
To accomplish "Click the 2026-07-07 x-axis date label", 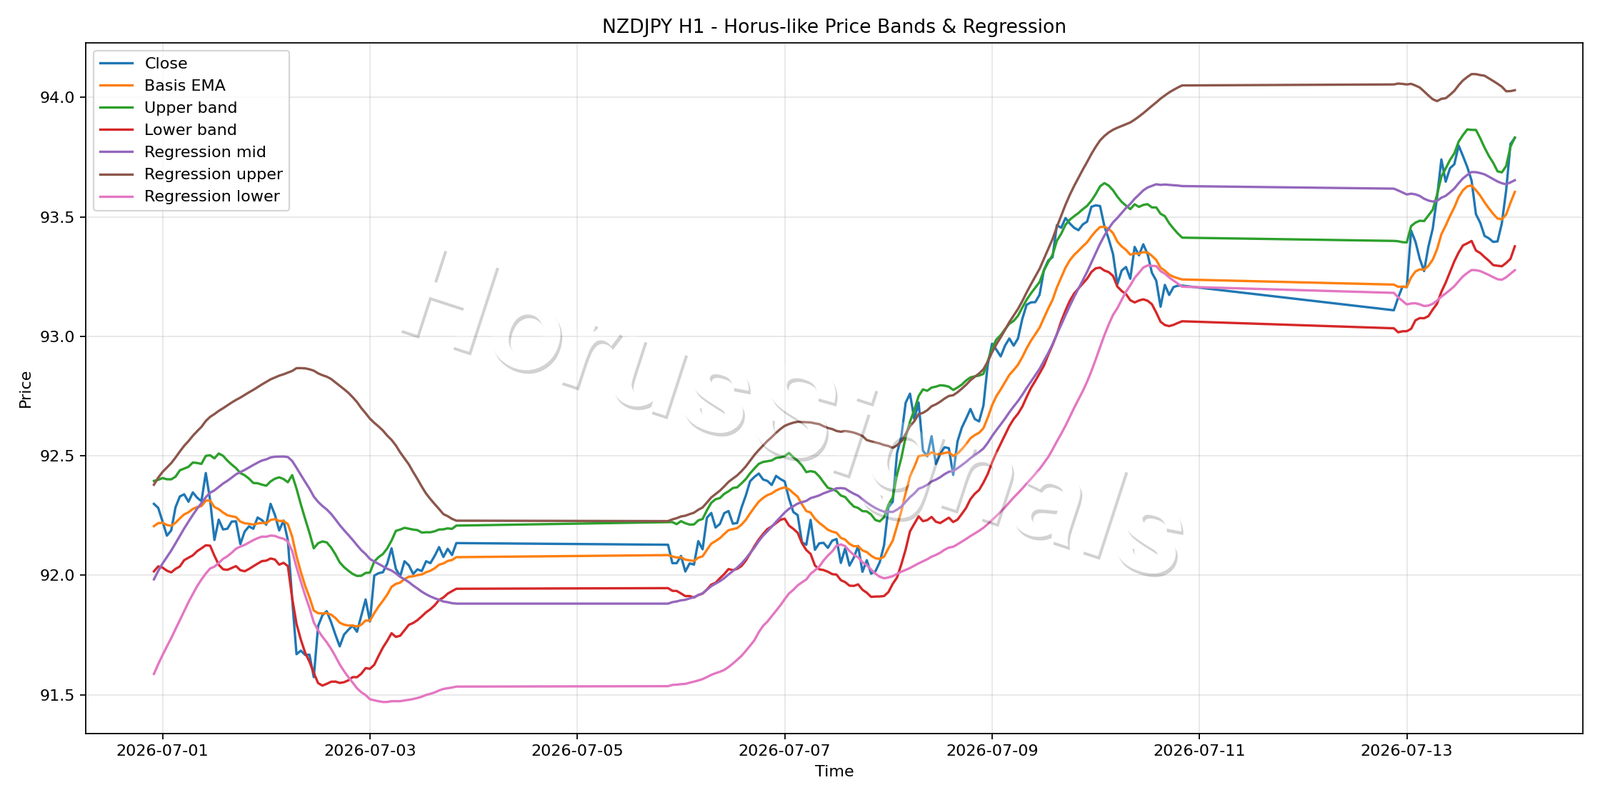I will tap(785, 750).
